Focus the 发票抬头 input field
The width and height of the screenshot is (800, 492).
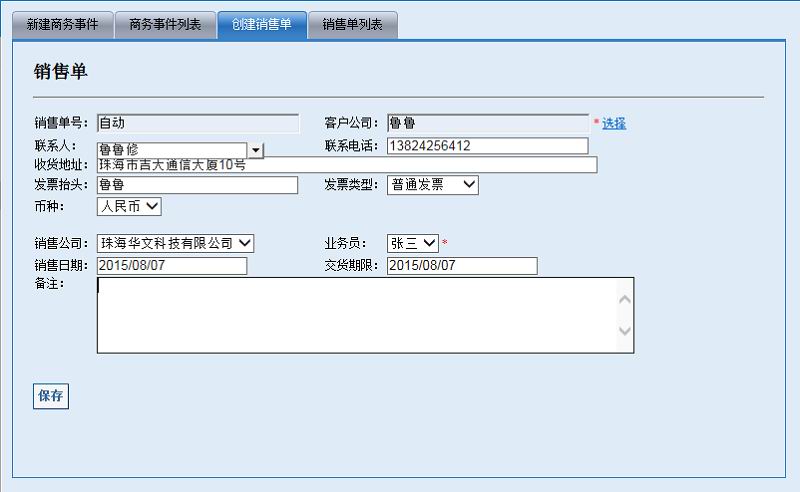pyautogui.click(x=197, y=185)
